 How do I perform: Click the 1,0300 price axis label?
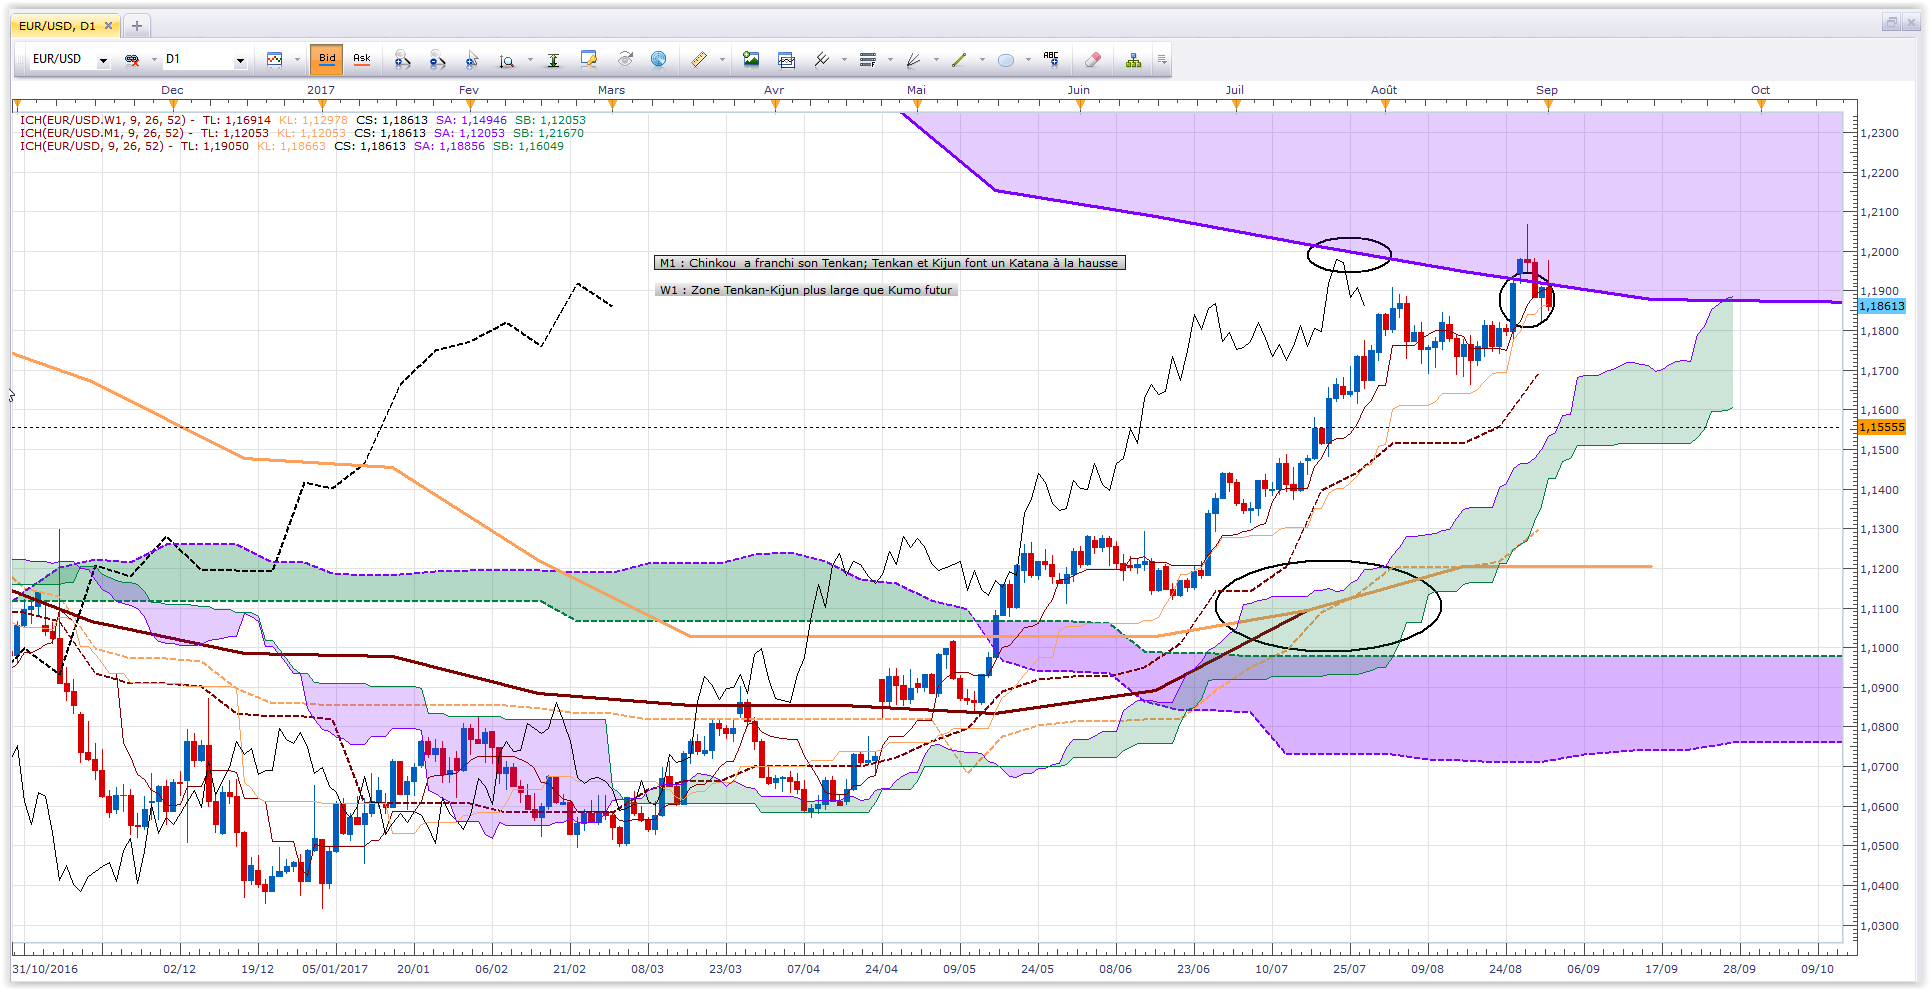pyautogui.click(x=1879, y=926)
